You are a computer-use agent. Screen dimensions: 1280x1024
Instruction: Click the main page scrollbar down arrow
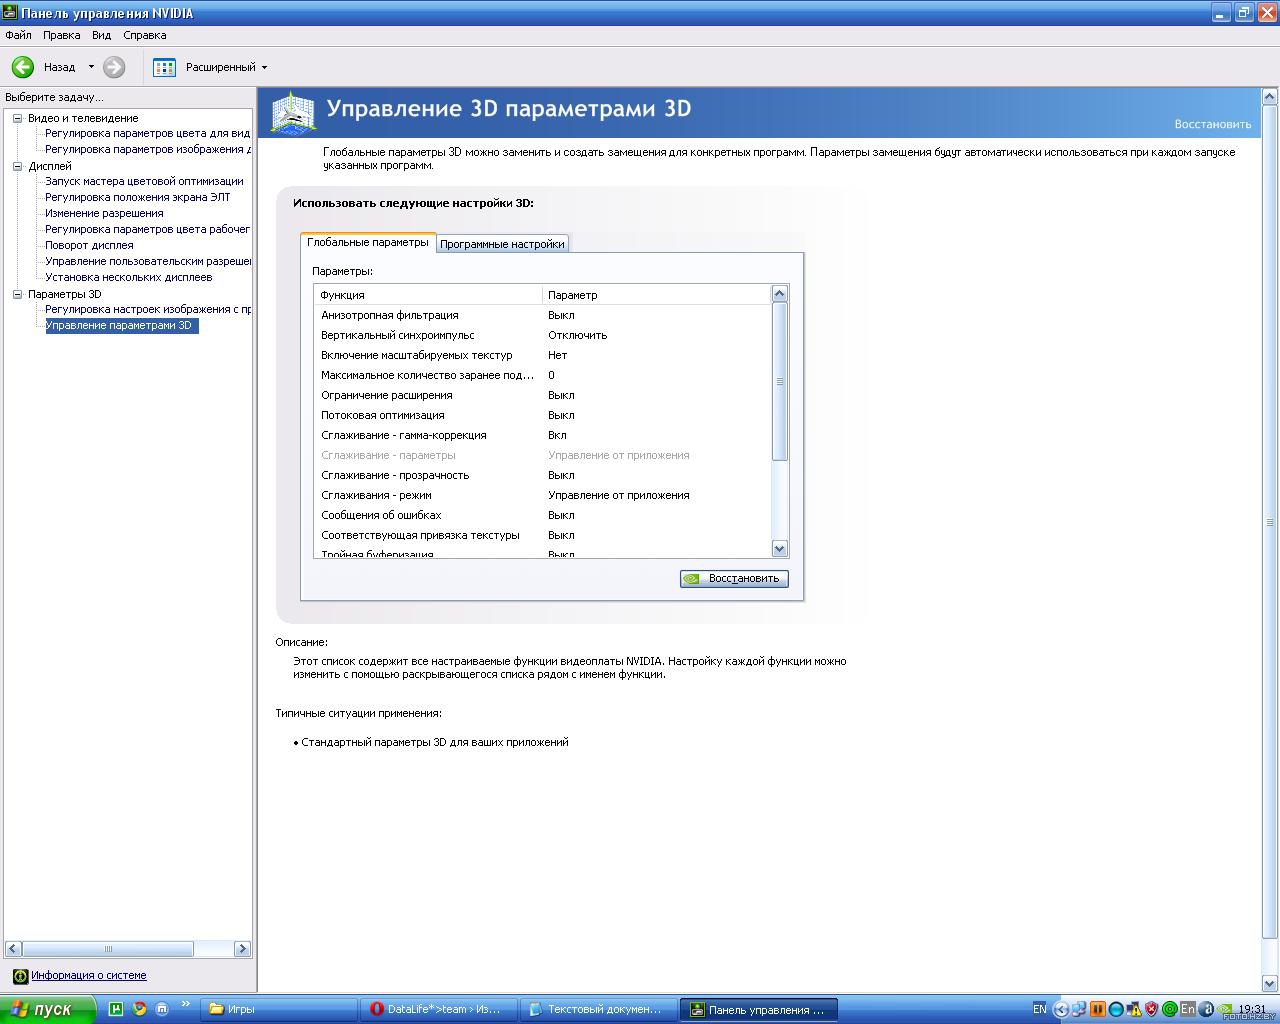pyautogui.click(x=1270, y=984)
